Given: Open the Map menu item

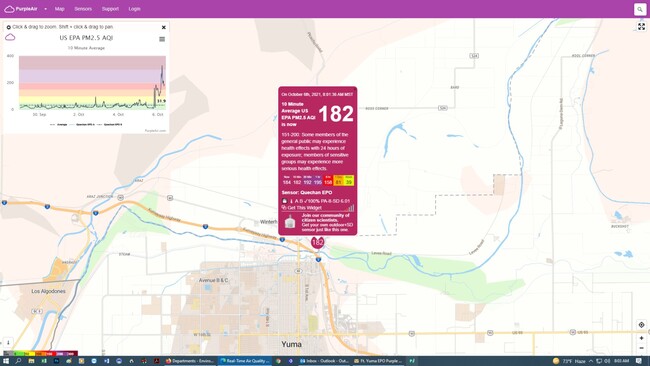Looking at the screenshot, I should point(60,9).
